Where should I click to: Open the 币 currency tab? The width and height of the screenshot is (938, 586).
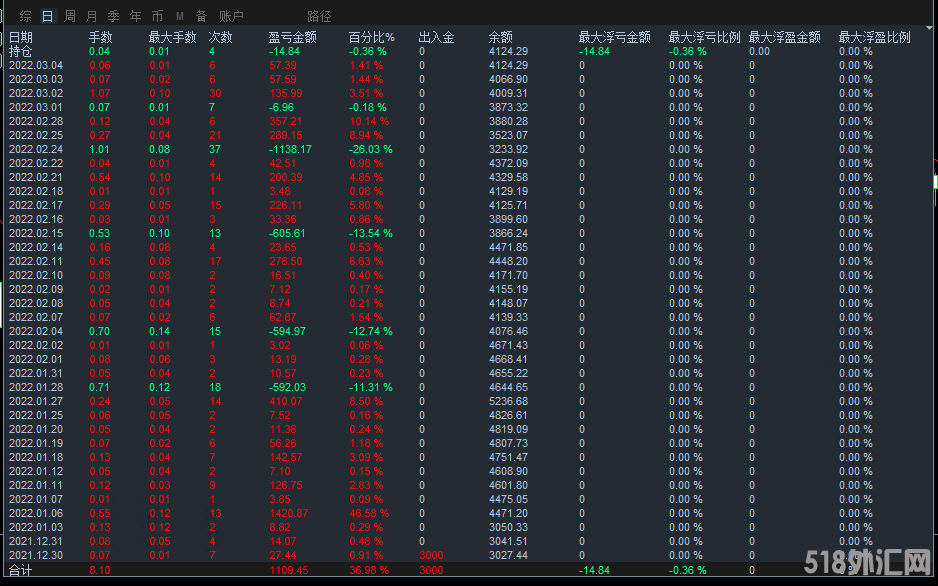tap(157, 16)
